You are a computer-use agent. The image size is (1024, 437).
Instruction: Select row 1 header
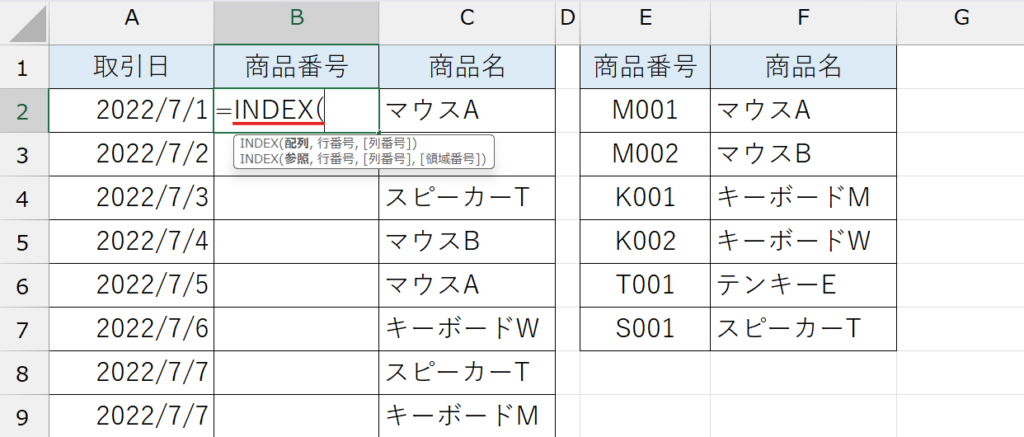tap(24, 67)
